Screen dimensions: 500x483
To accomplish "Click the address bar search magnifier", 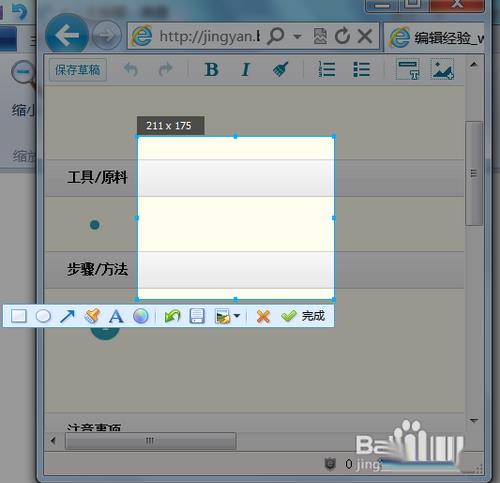I will (276, 36).
